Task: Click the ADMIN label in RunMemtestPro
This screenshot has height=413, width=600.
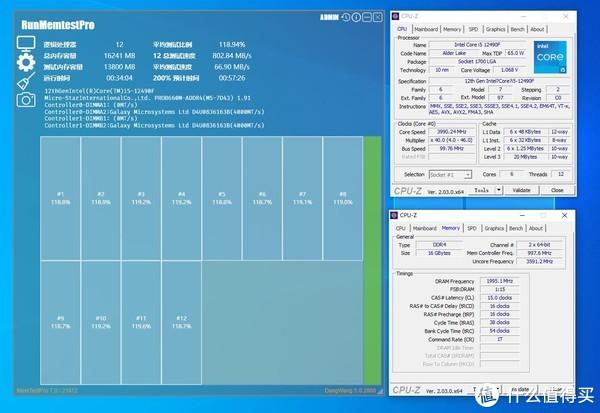Action: (x=329, y=17)
